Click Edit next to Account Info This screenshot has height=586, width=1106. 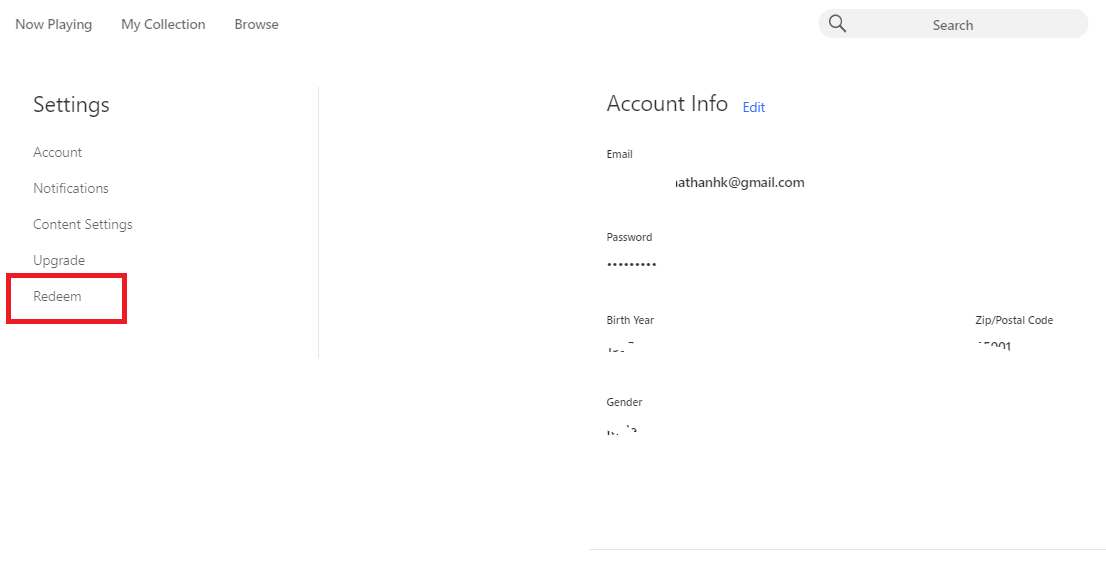click(x=753, y=107)
